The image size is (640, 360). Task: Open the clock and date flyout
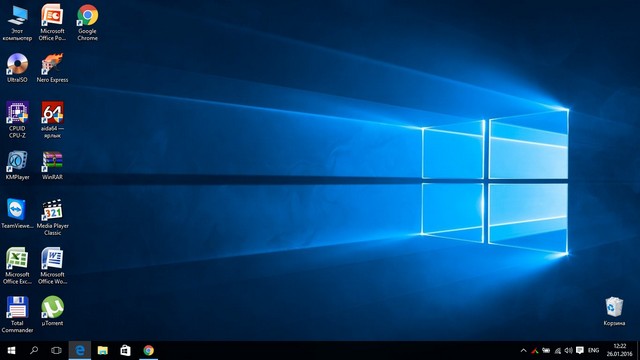point(619,350)
